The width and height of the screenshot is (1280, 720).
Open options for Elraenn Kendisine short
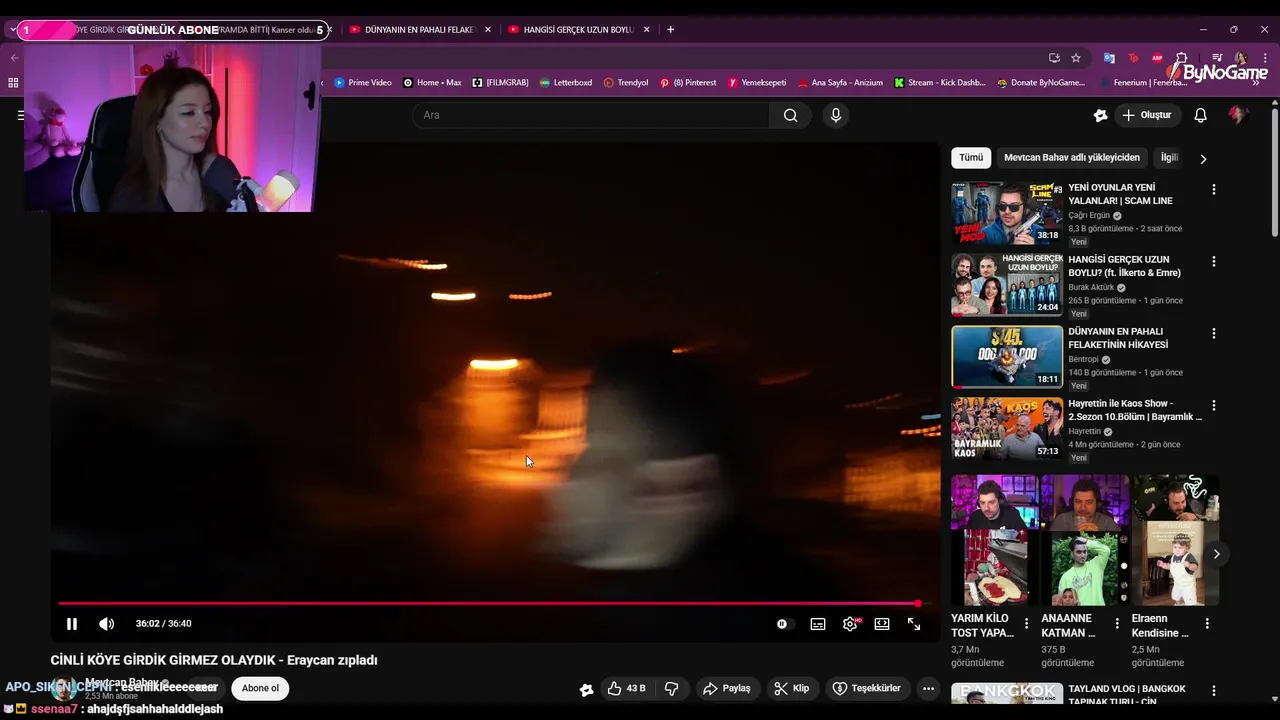1206,623
